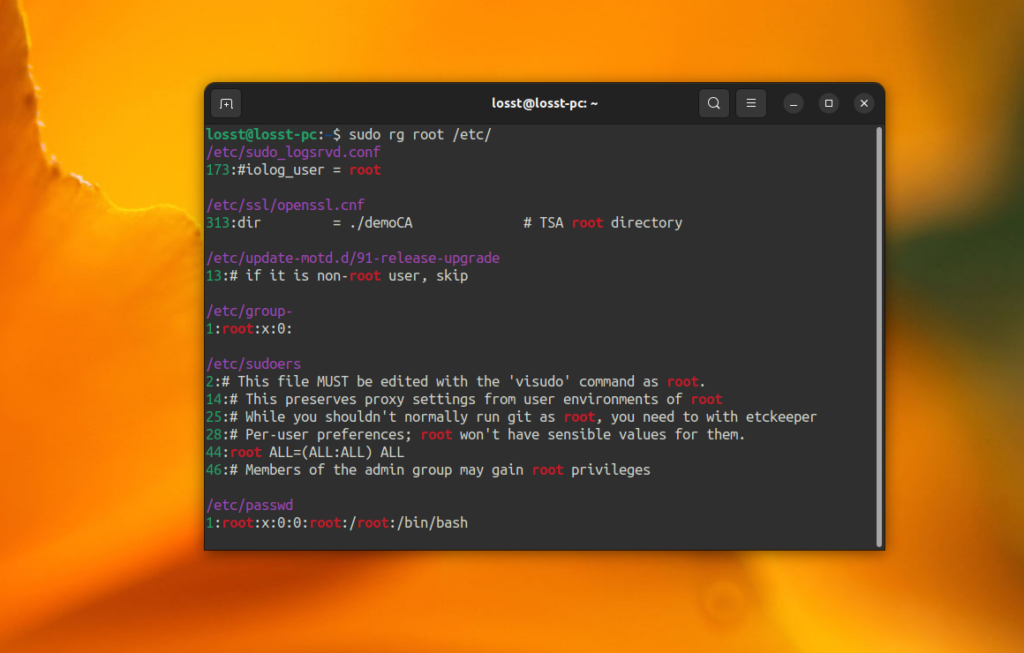Click the window title losst@losst-pc
Screen dimensions: 1024x653
coord(545,103)
